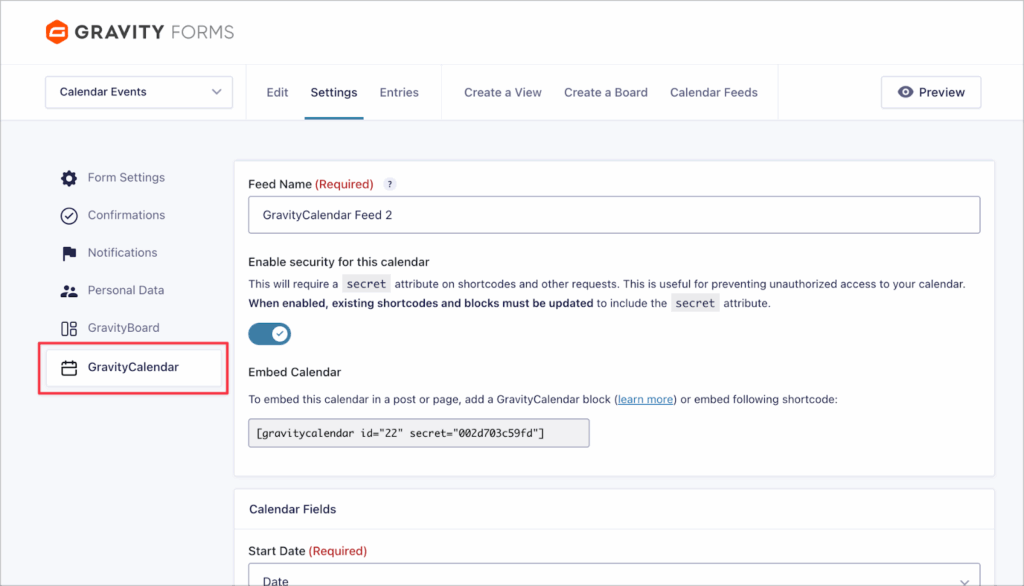The image size is (1024, 586).
Task: Click the 'Enable security for this calendar' label
Action: coord(338,262)
